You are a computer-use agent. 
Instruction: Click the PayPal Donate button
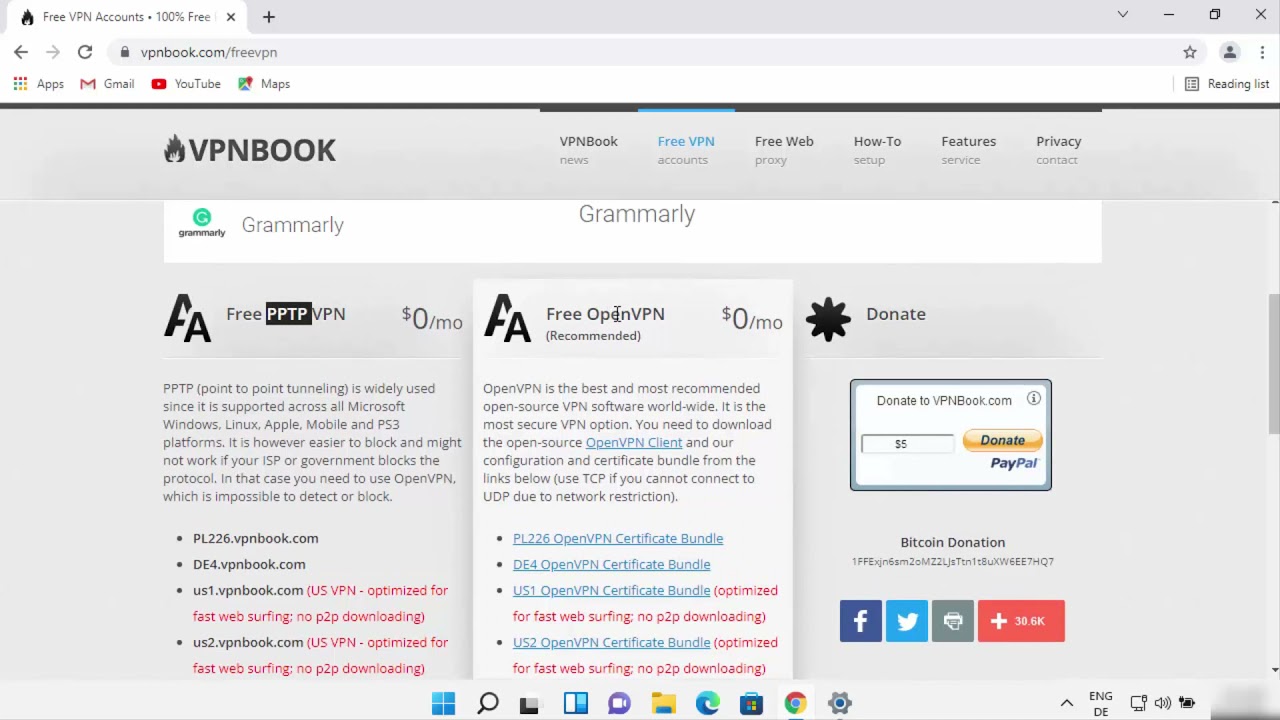[x=1003, y=441]
